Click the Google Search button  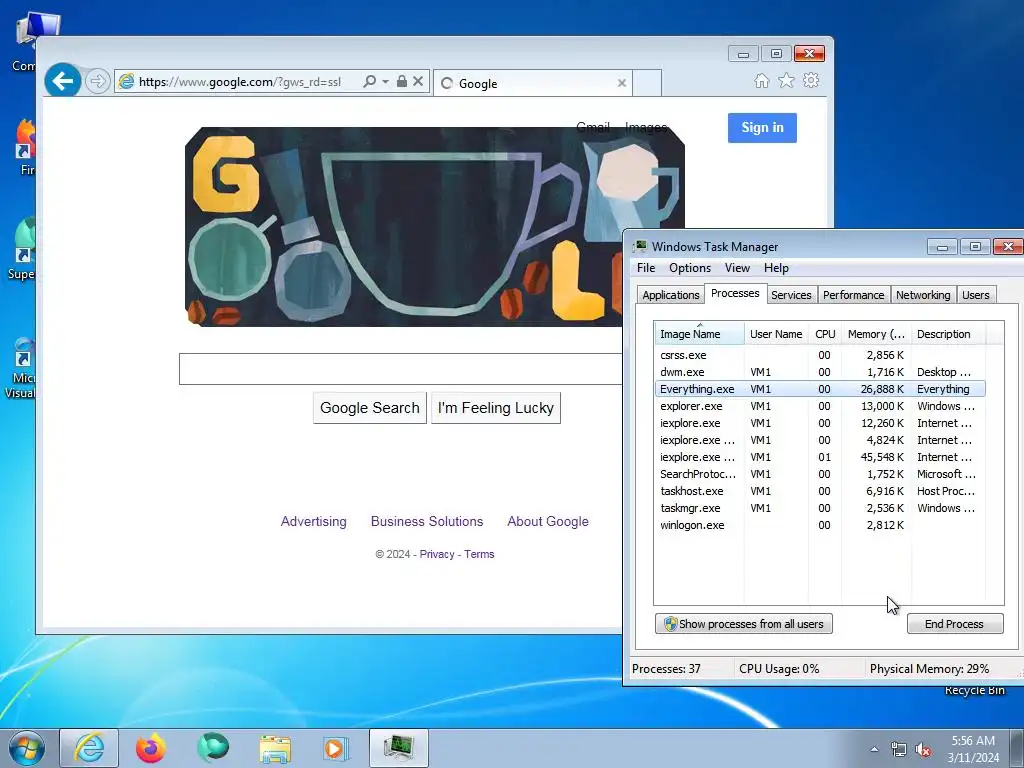click(370, 408)
